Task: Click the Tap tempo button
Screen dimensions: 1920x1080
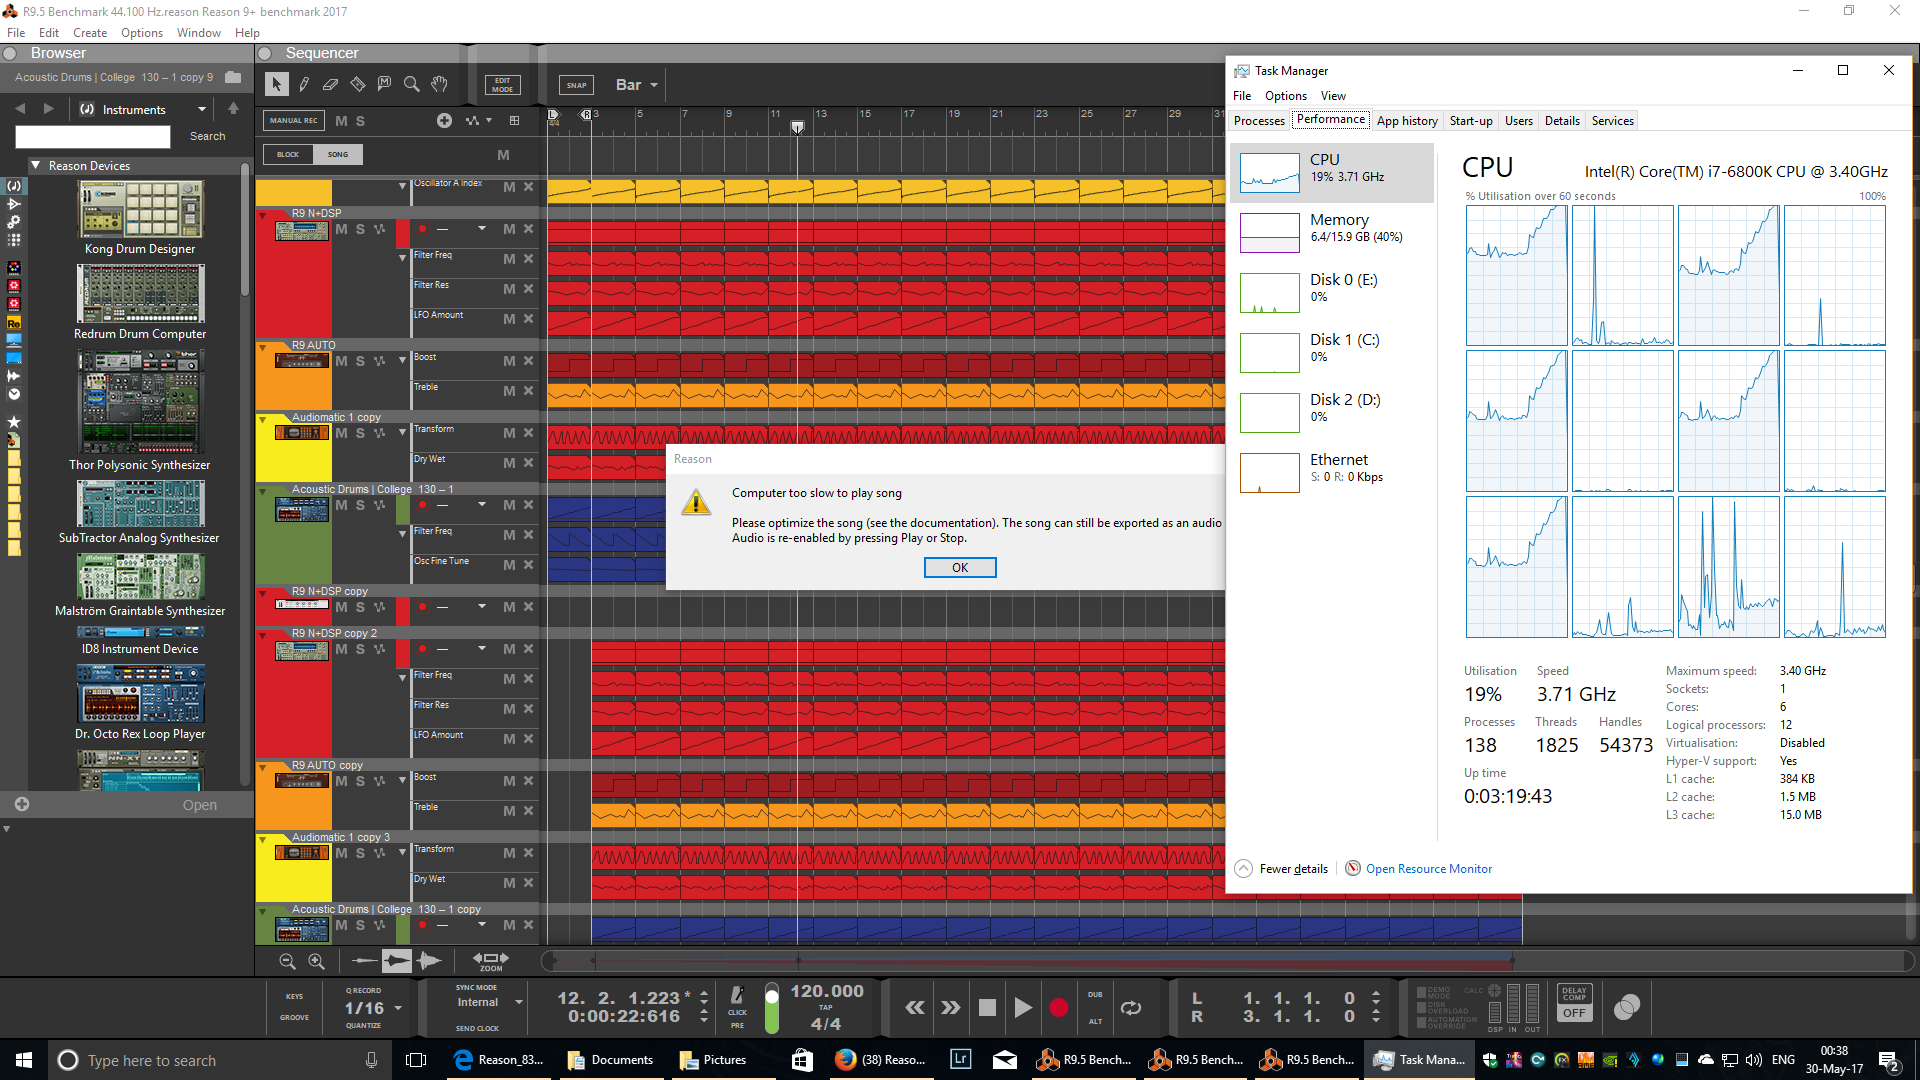Action: 825,1008
